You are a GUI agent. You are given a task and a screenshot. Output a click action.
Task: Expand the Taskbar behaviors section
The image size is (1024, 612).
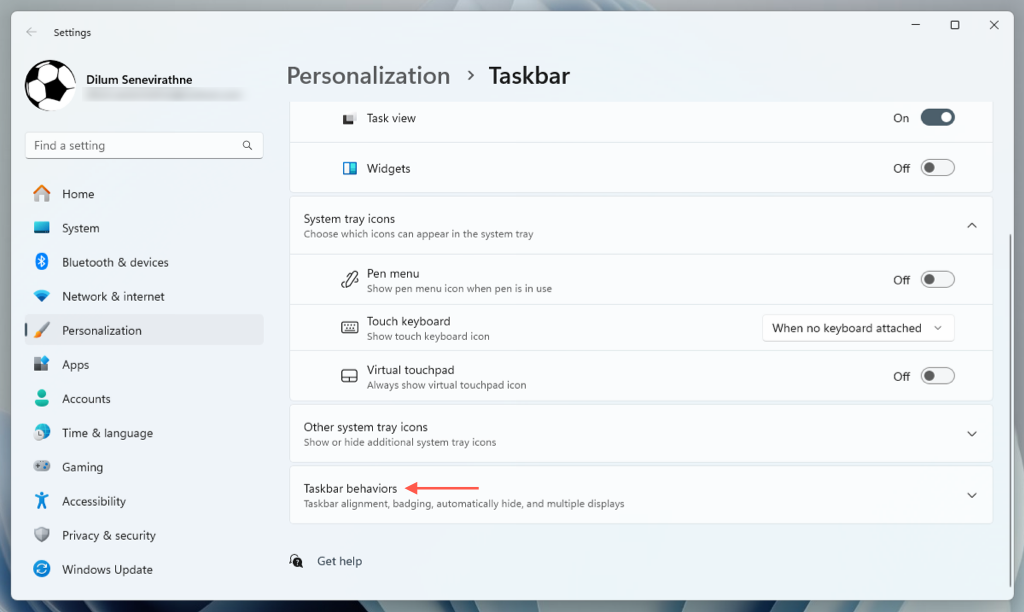point(971,495)
